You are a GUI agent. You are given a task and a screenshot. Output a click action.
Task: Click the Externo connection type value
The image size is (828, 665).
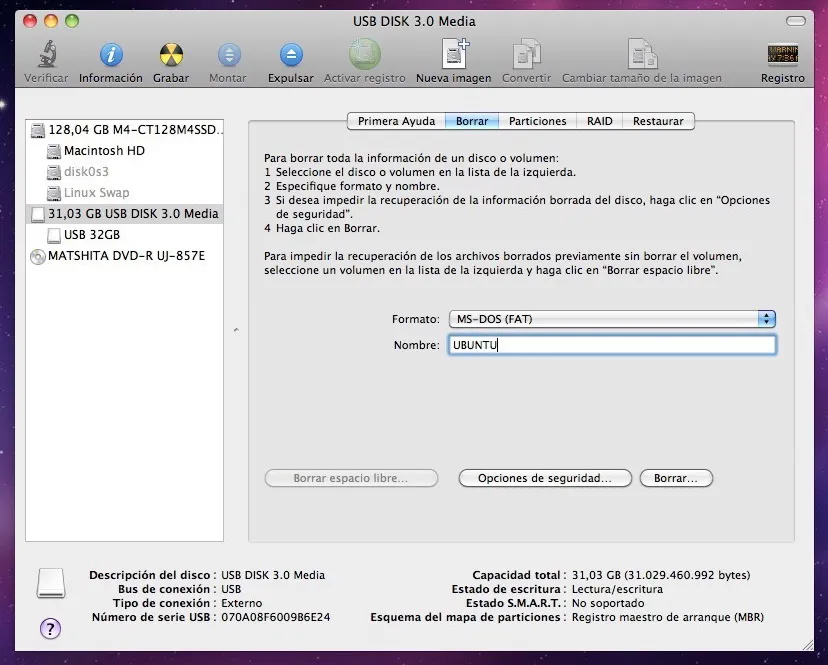coord(241,603)
